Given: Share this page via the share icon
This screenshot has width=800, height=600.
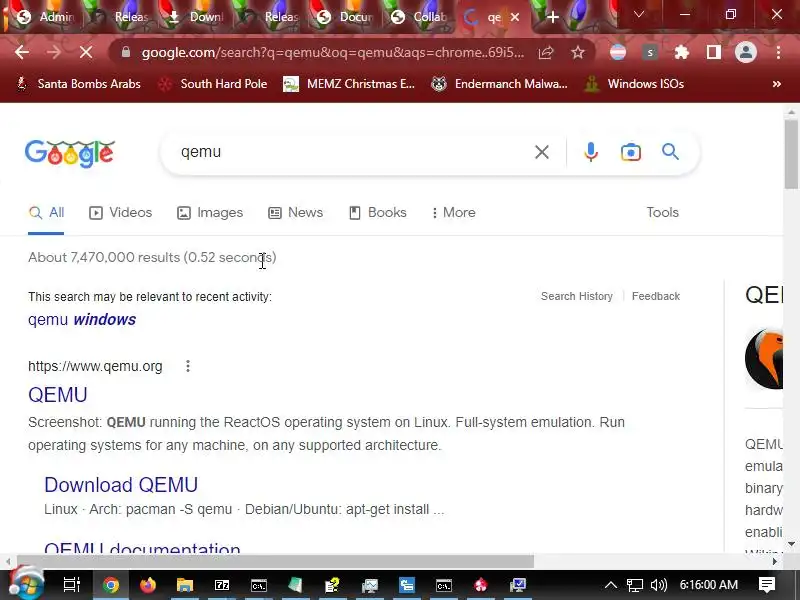Looking at the screenshot, I should click(546, 52).
